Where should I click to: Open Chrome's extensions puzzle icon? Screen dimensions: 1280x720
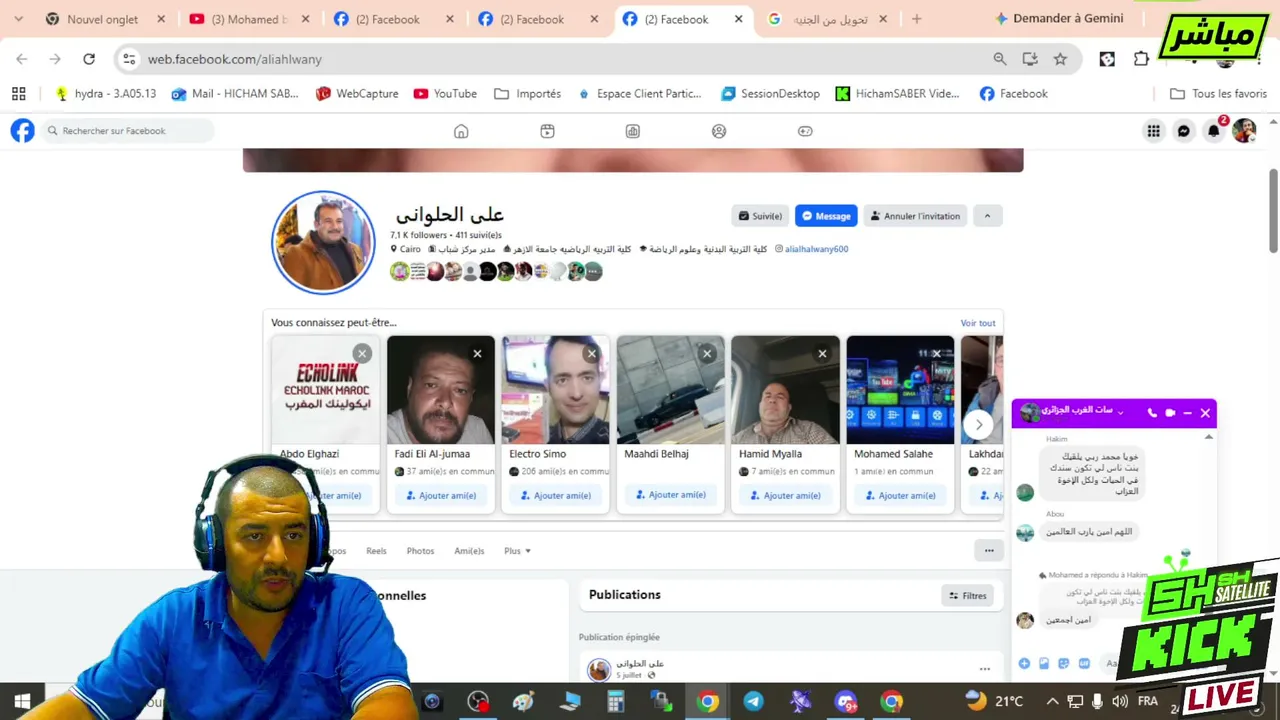[1141, 59]
